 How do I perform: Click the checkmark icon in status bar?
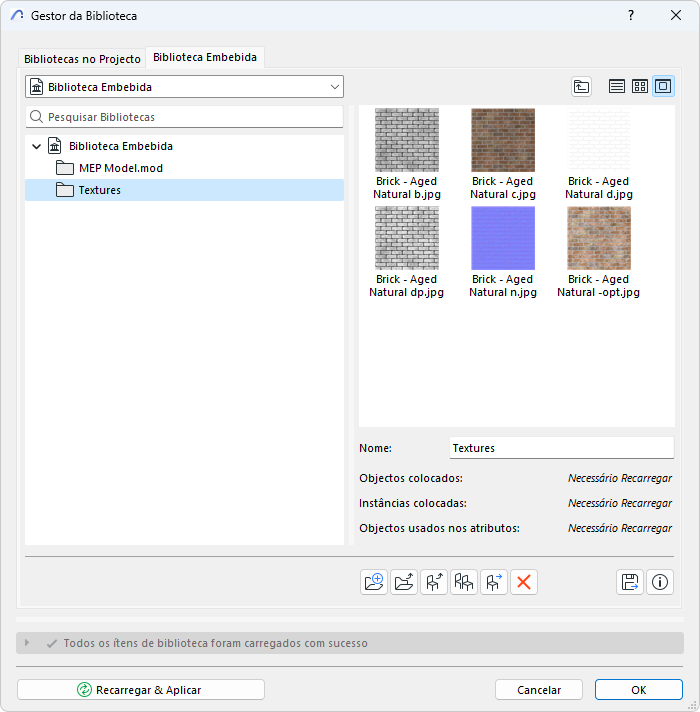tap(52, 643)
